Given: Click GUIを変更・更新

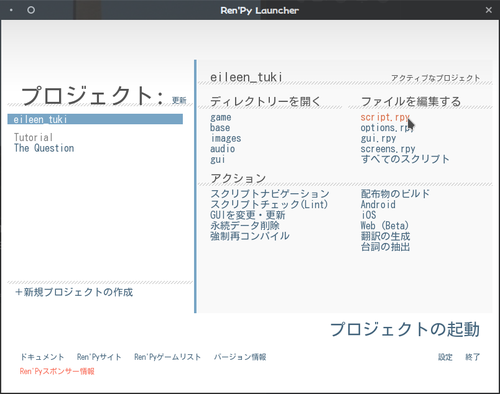Looking at the screenshot, I should (248, 215).
